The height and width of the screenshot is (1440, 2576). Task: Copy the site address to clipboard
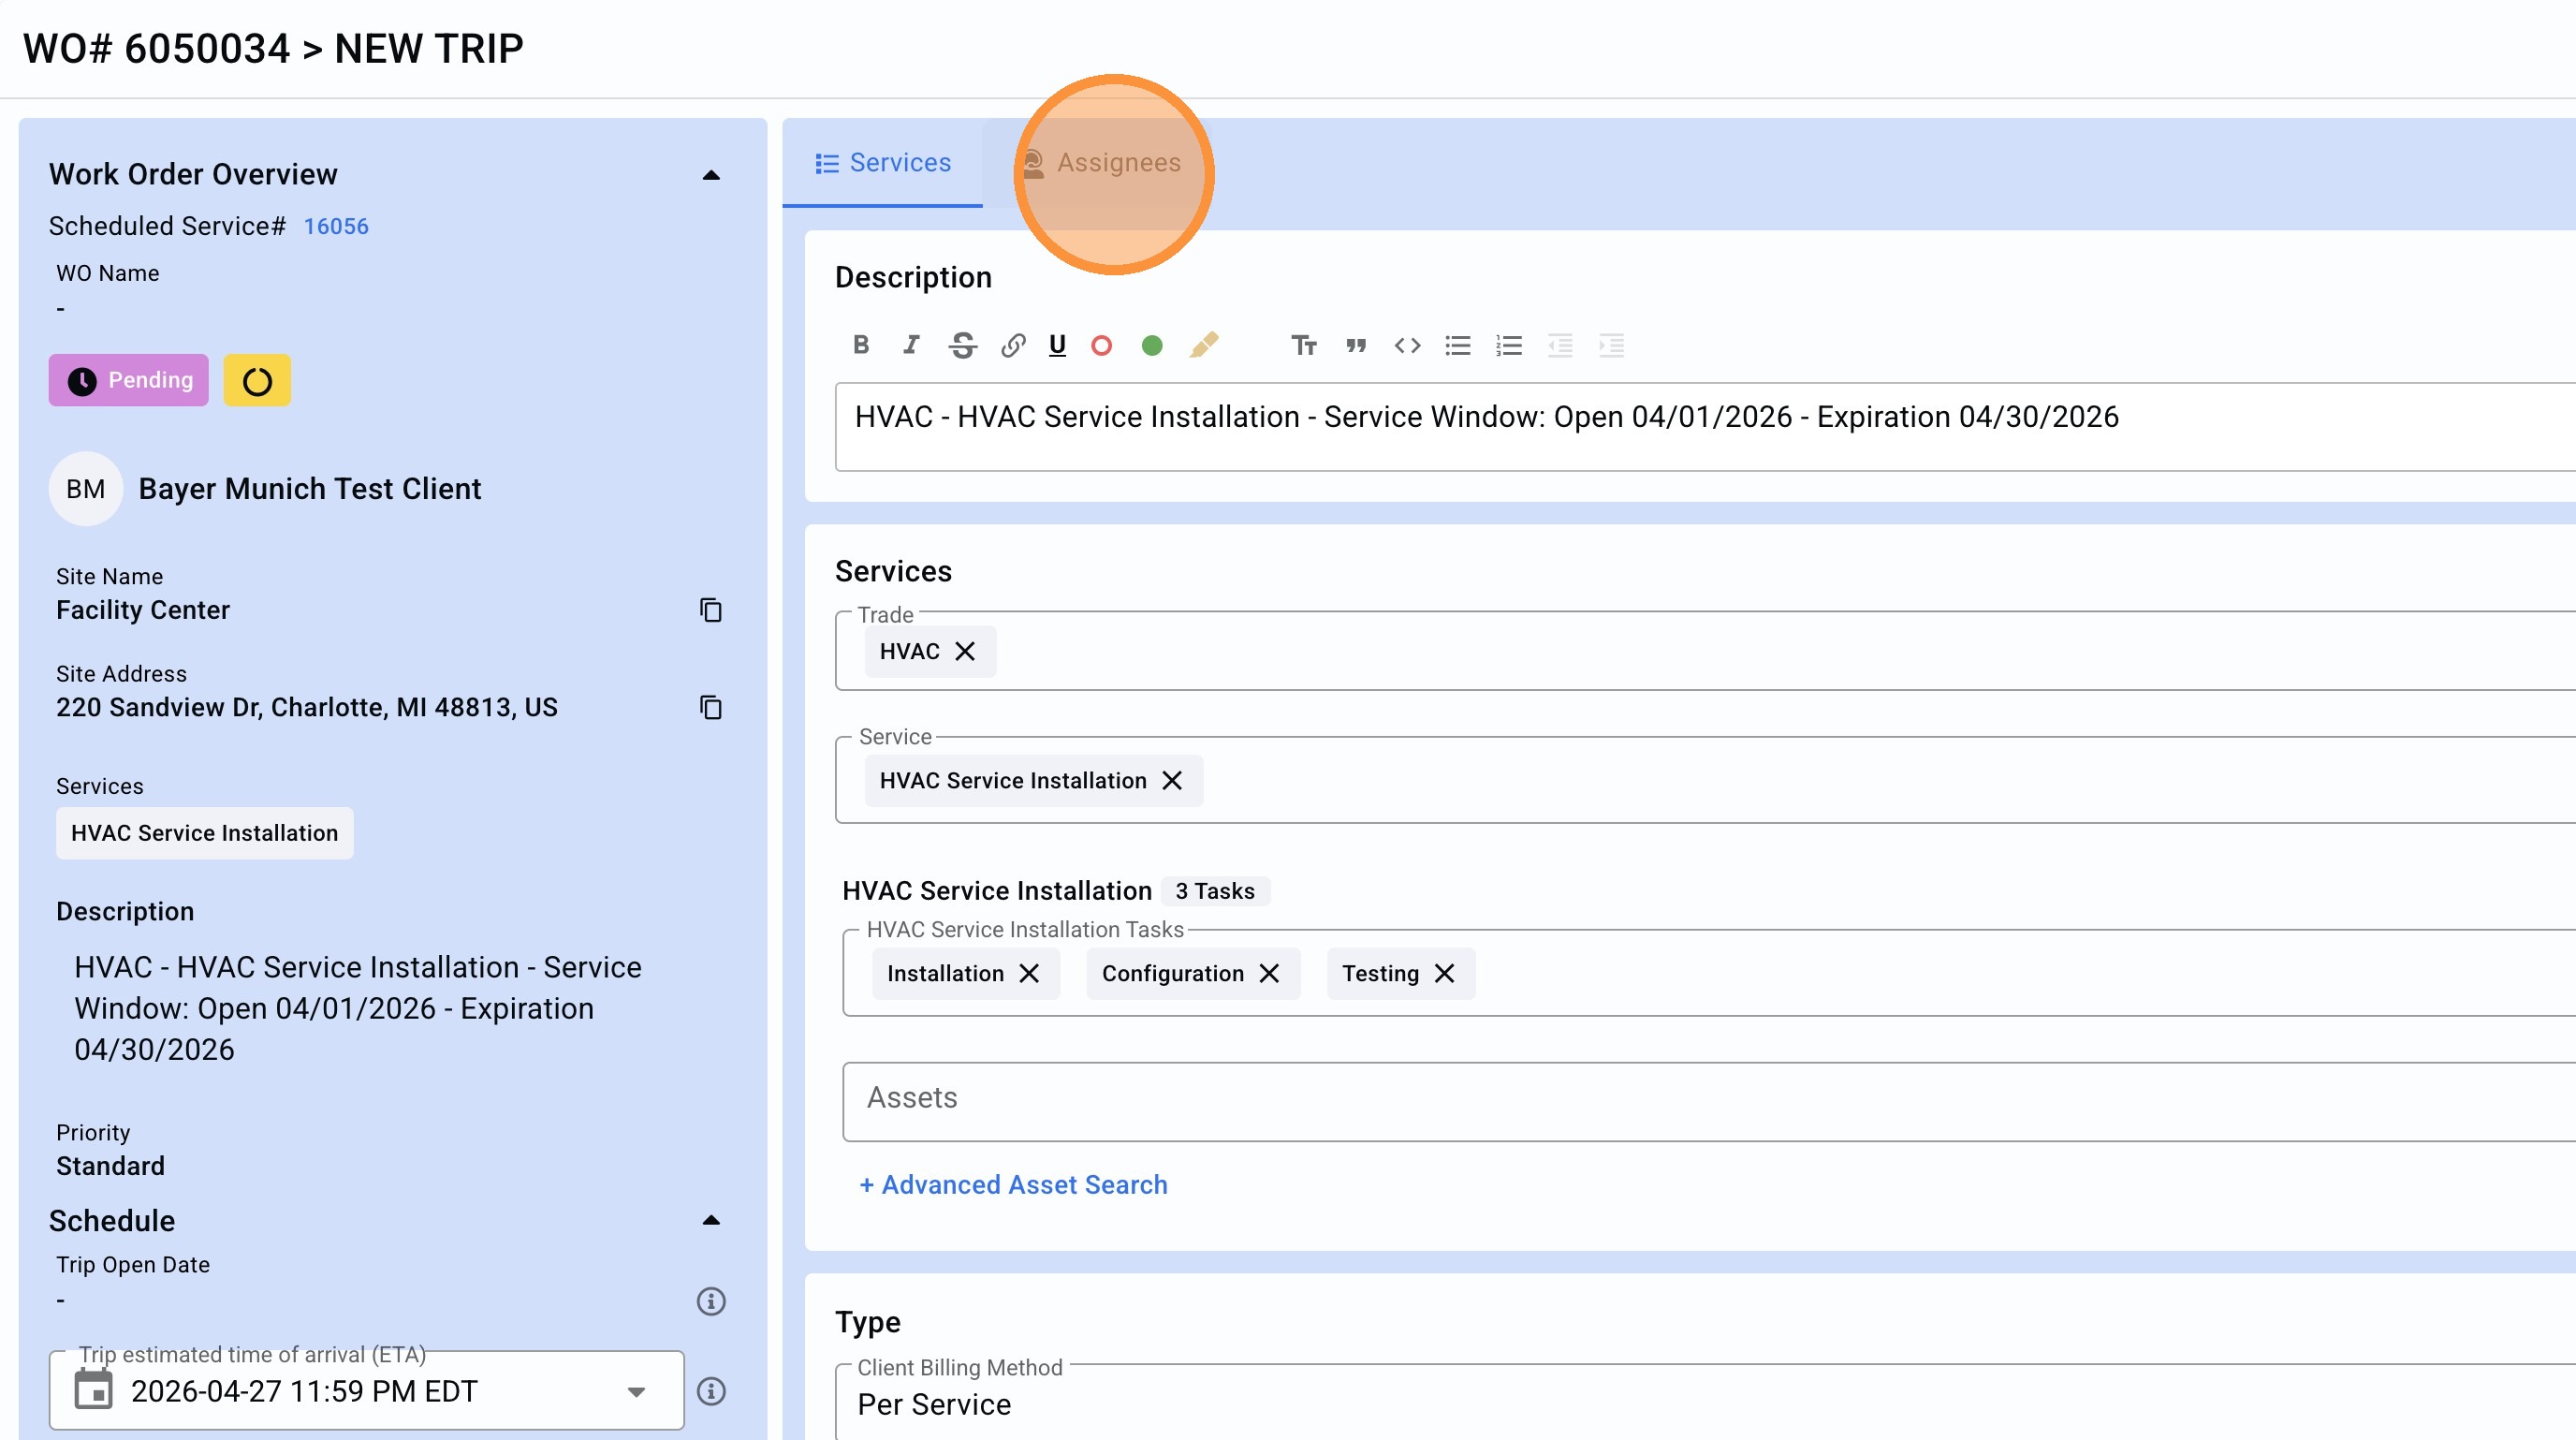[x=710, y=707]
